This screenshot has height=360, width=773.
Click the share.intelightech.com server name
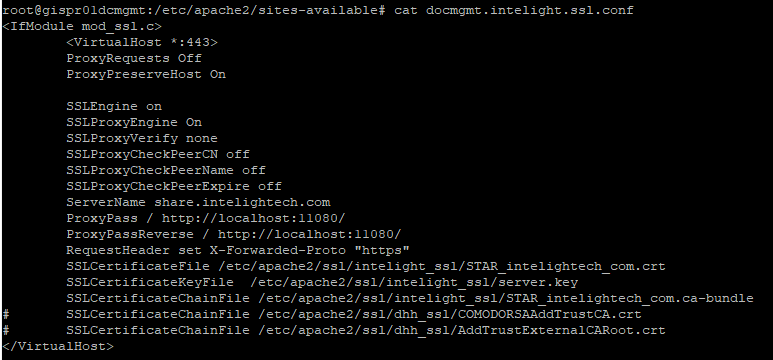tap(242, 202)
